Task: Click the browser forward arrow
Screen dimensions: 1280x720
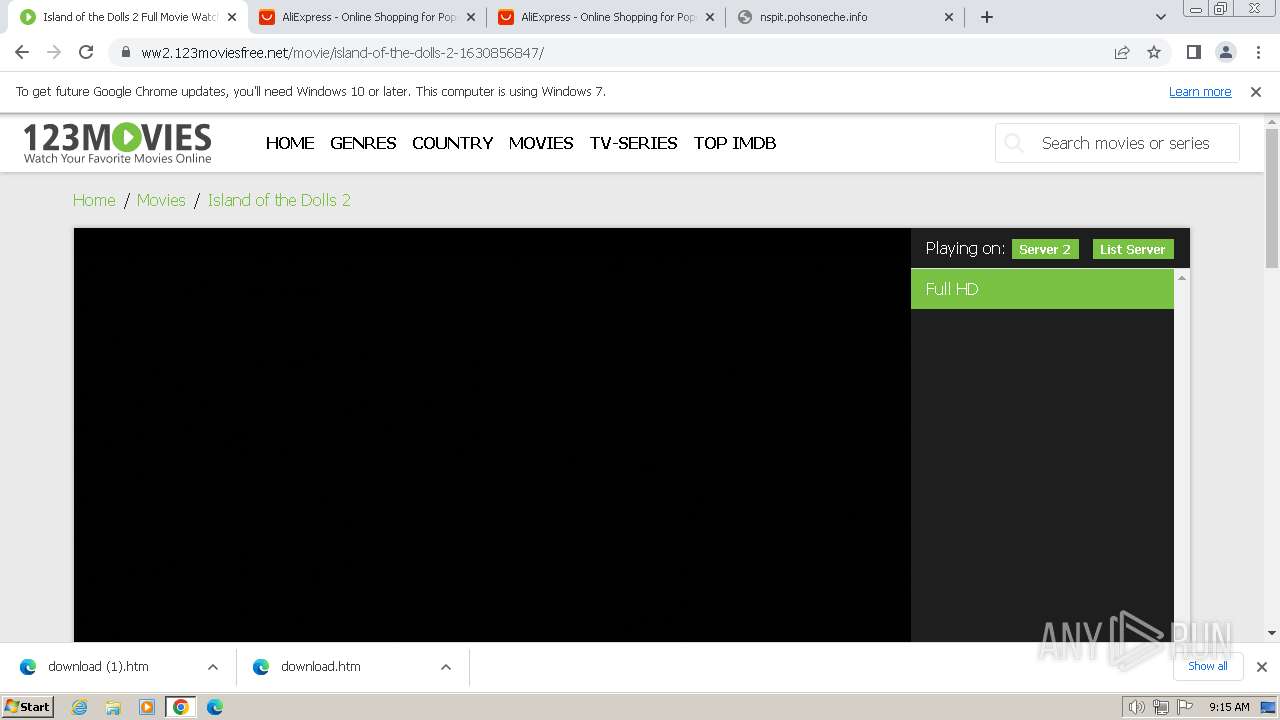Action: click(x=54, y=52)
